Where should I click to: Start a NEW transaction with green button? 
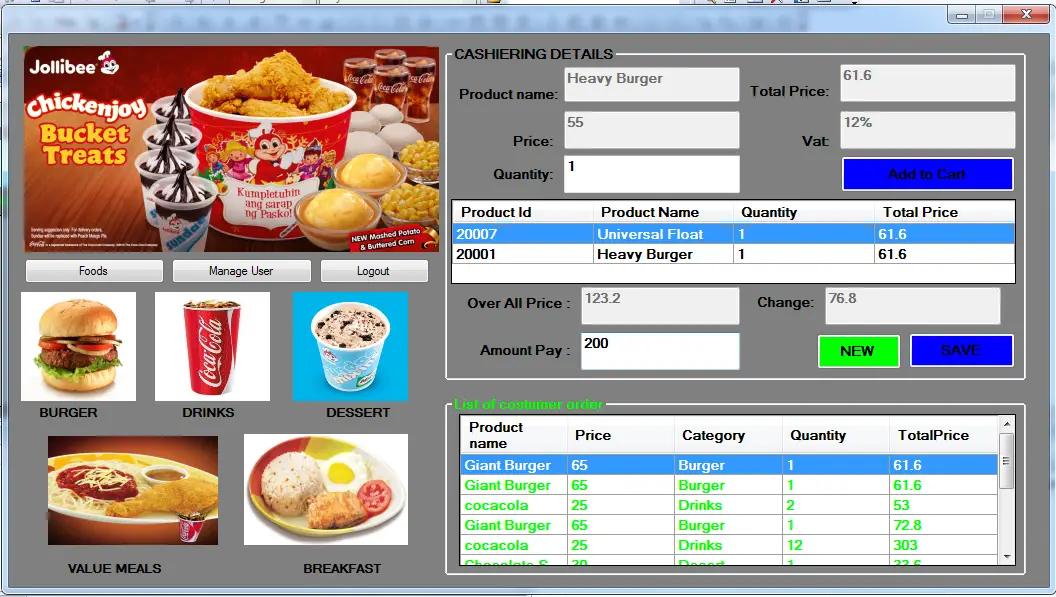point(859,351)
